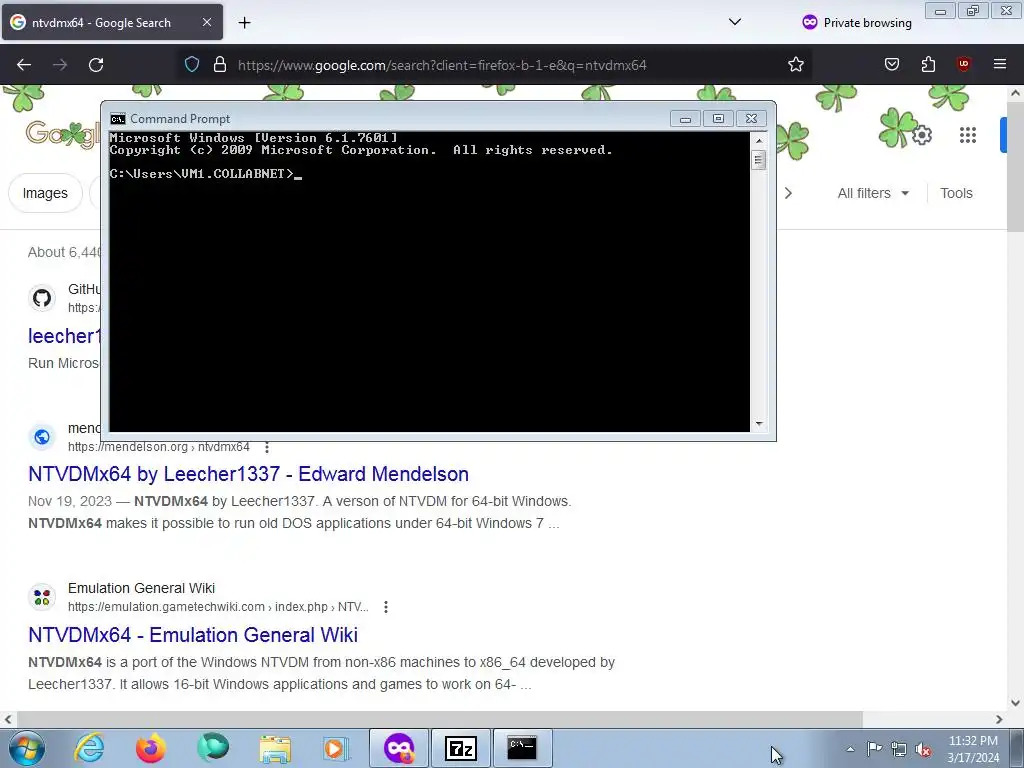The height and width of the screenshot is (768, 1024).
Task: Open the Windows Start menu
Action: (x=26, y=748)
